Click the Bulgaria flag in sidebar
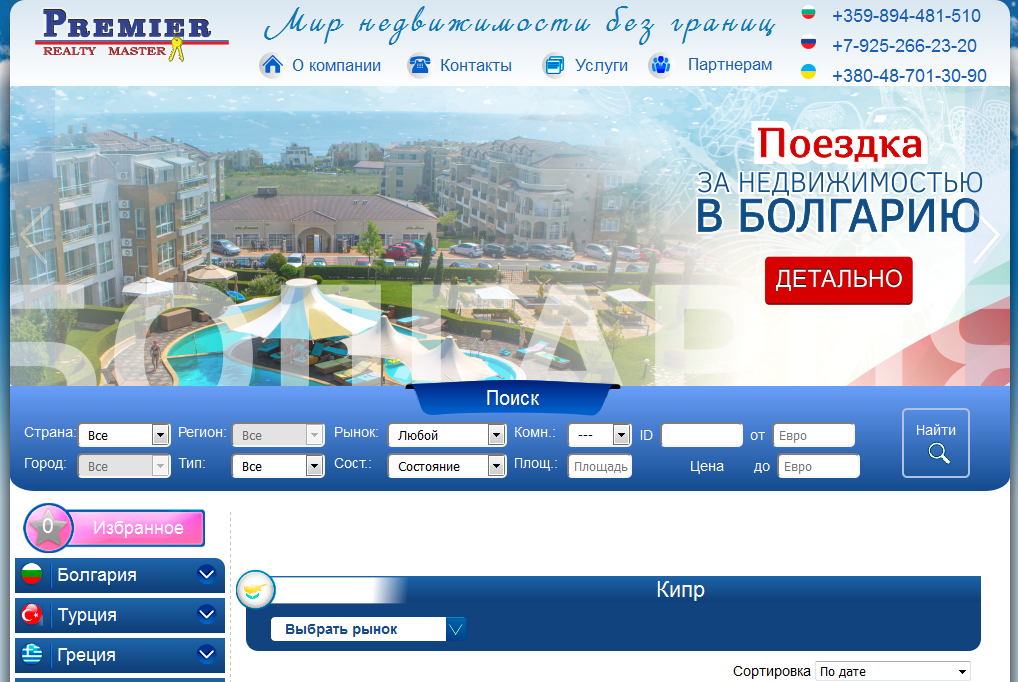 pyautogui.click(x=32, y=574)
